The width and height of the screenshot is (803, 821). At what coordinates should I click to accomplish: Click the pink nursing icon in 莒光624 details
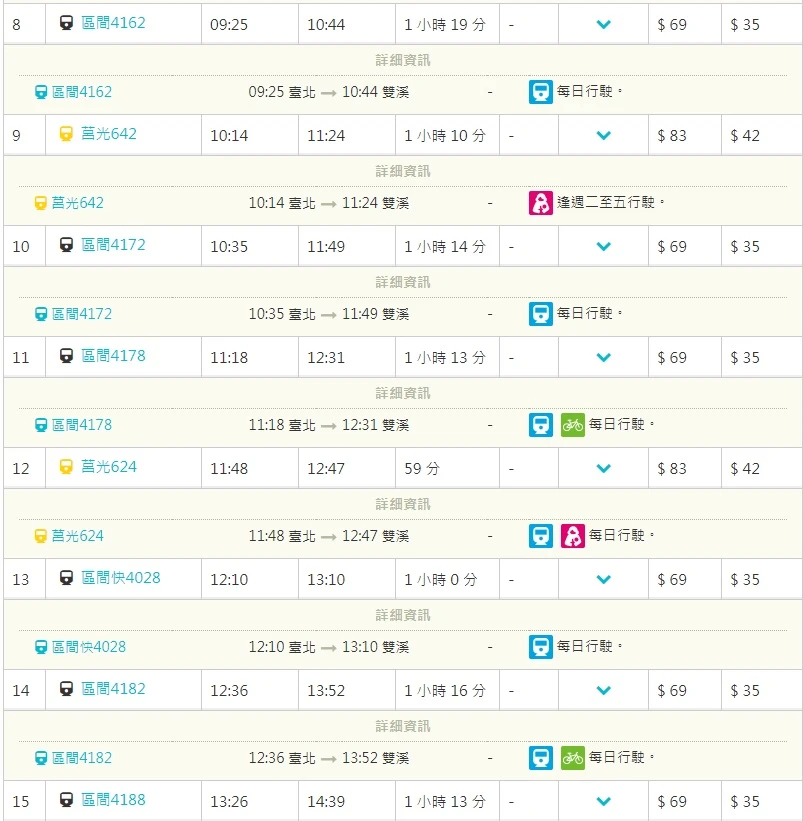click(573, 536)
